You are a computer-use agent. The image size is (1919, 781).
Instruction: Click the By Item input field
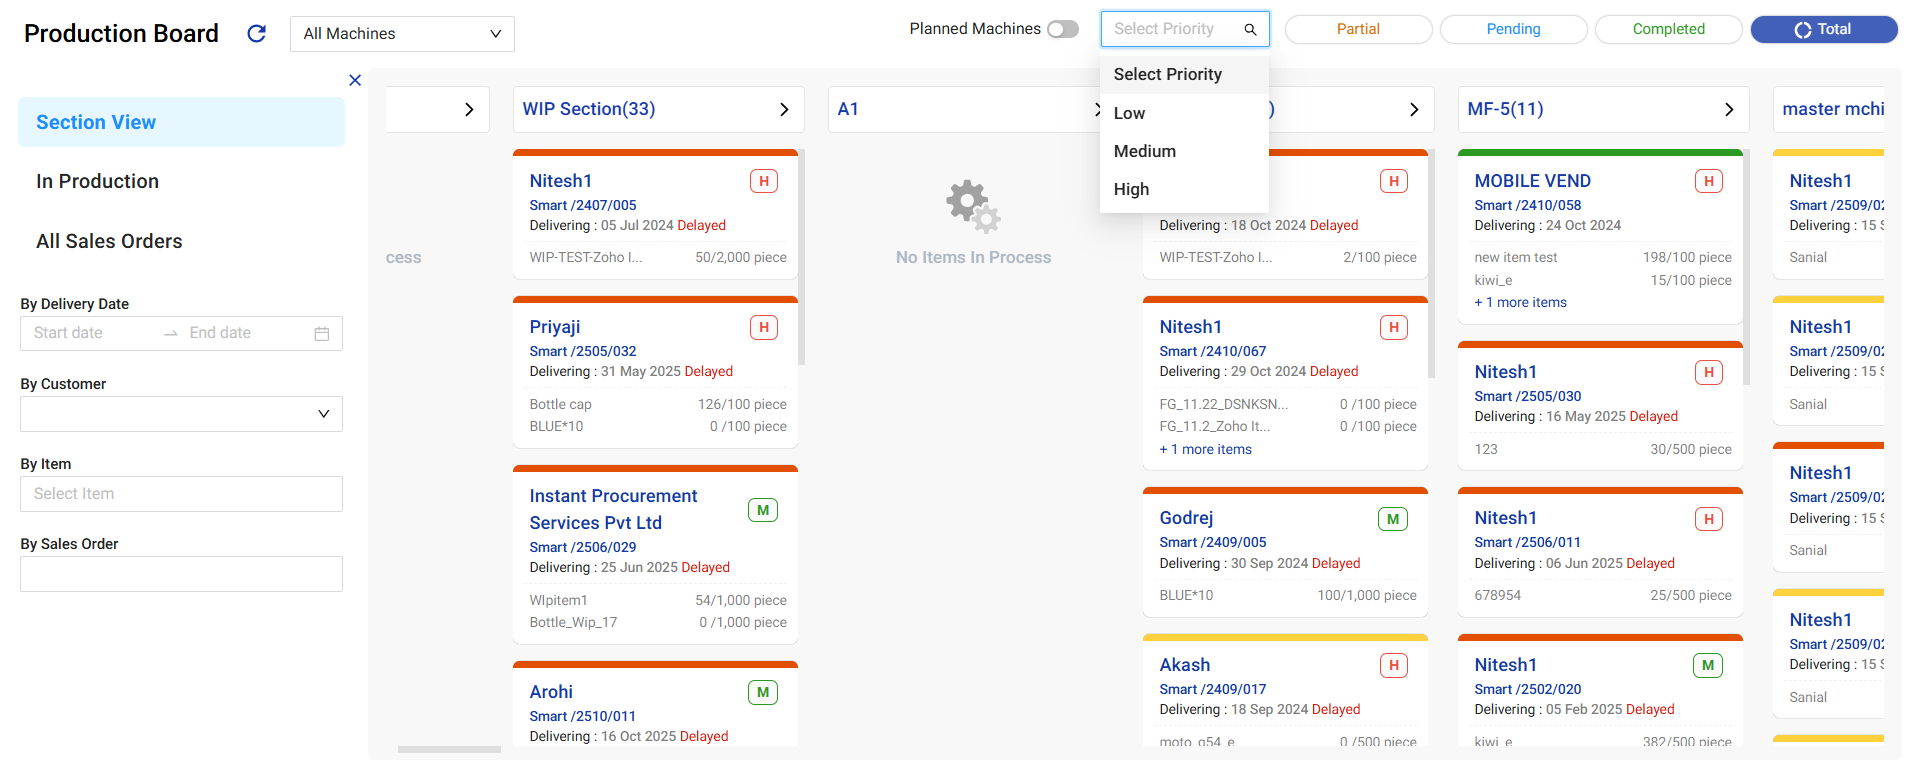[x=181, y=494]
